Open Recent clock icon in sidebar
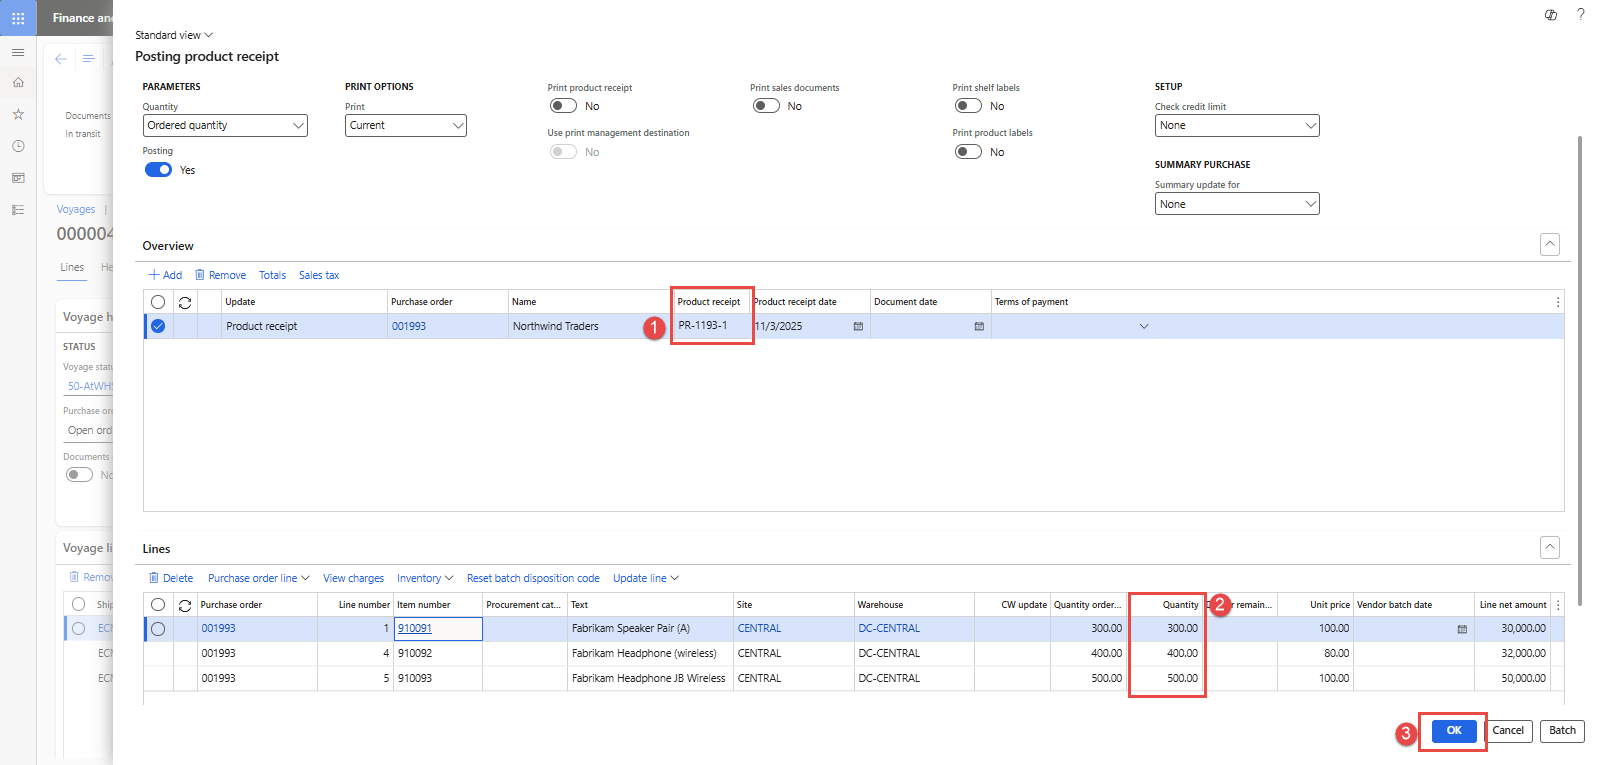The width and height of the screenshot is (1600, 765). [18, 146]
